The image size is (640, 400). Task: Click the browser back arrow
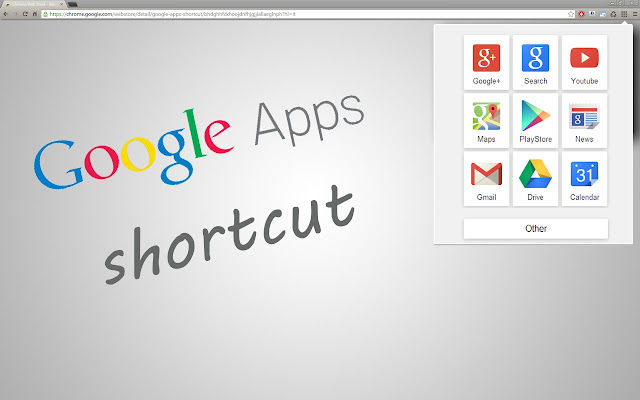pyautogui.click(x=6, y=14)
